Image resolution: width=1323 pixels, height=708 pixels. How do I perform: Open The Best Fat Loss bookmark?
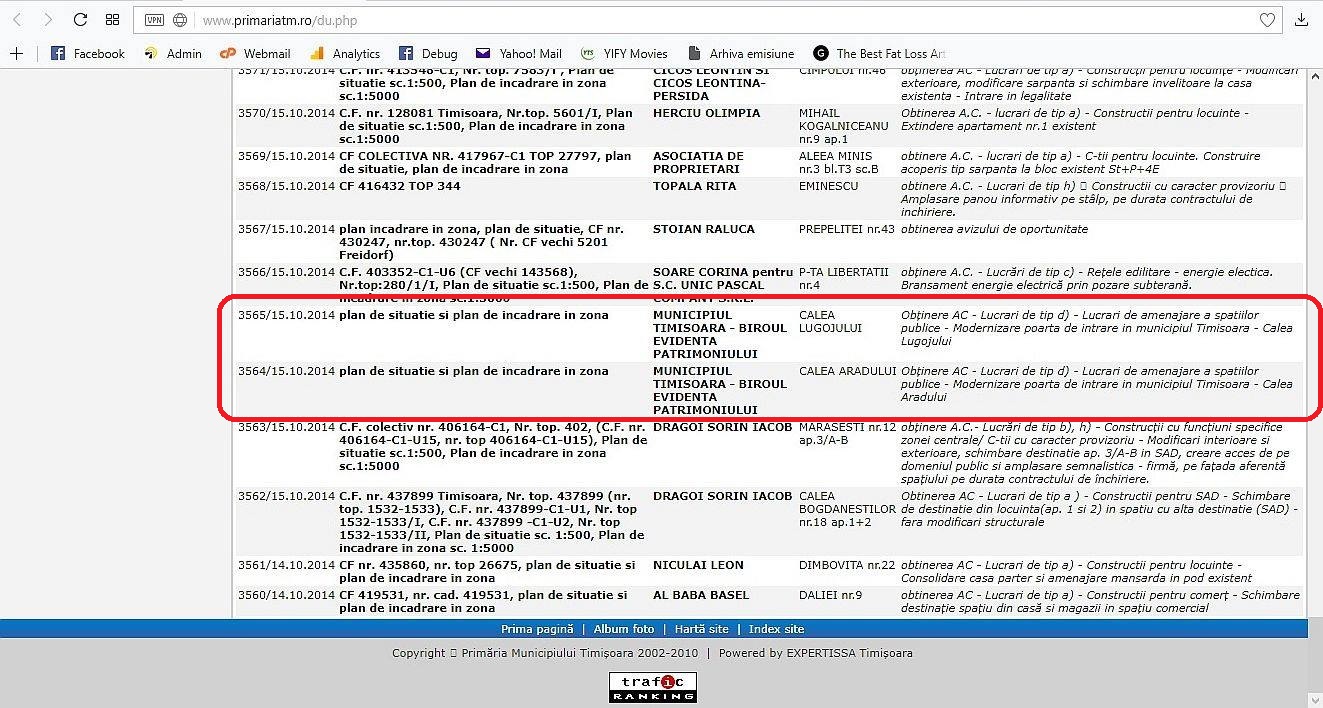pos(880,54)
